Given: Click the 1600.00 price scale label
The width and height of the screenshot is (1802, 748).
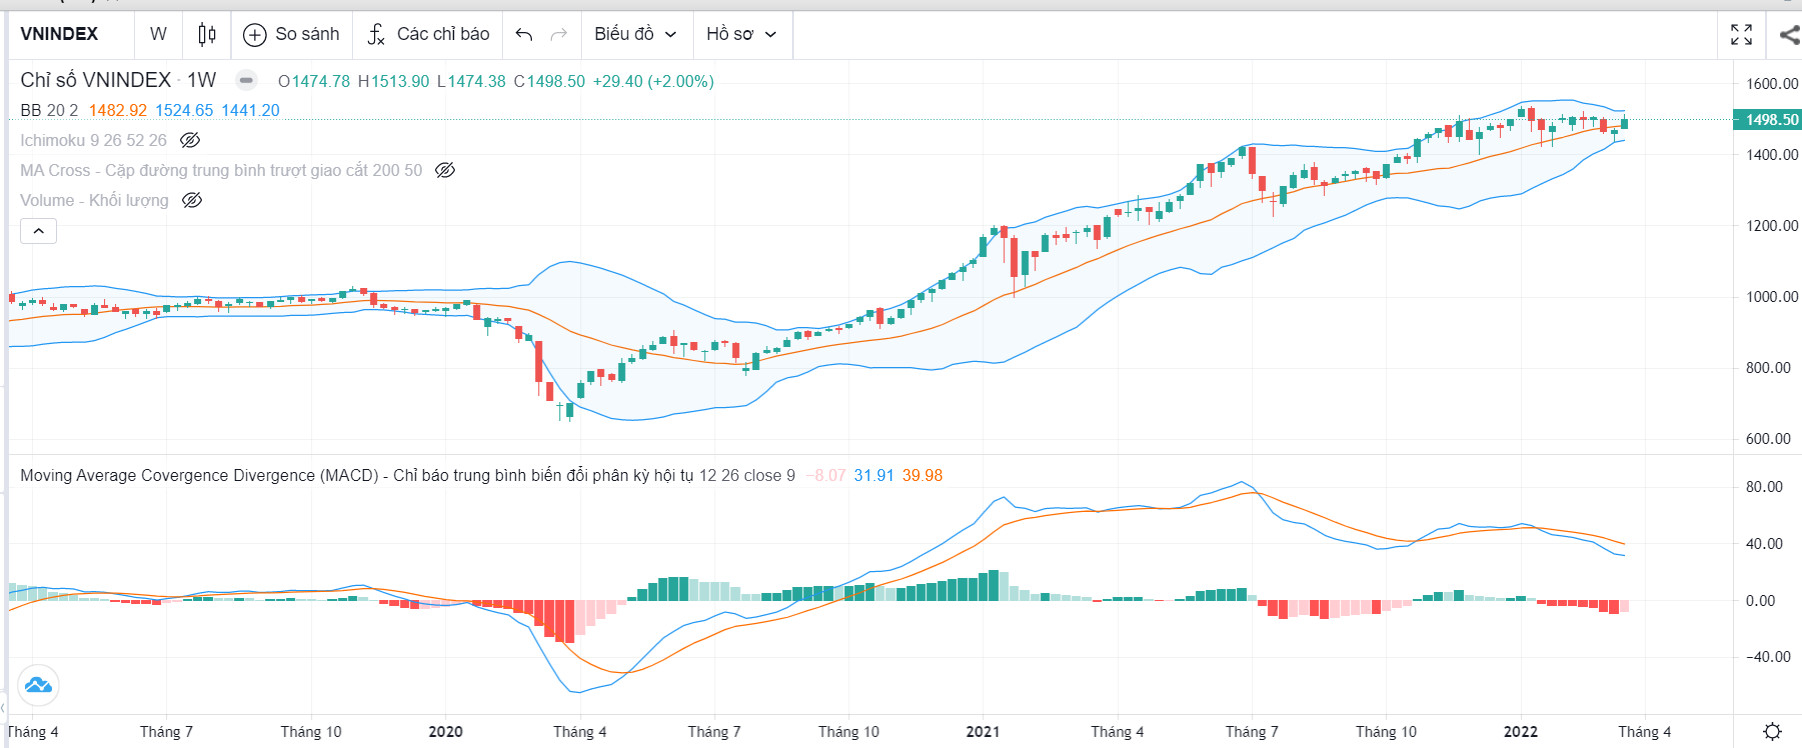Looking at the screenshot, I should [1772, 84].
